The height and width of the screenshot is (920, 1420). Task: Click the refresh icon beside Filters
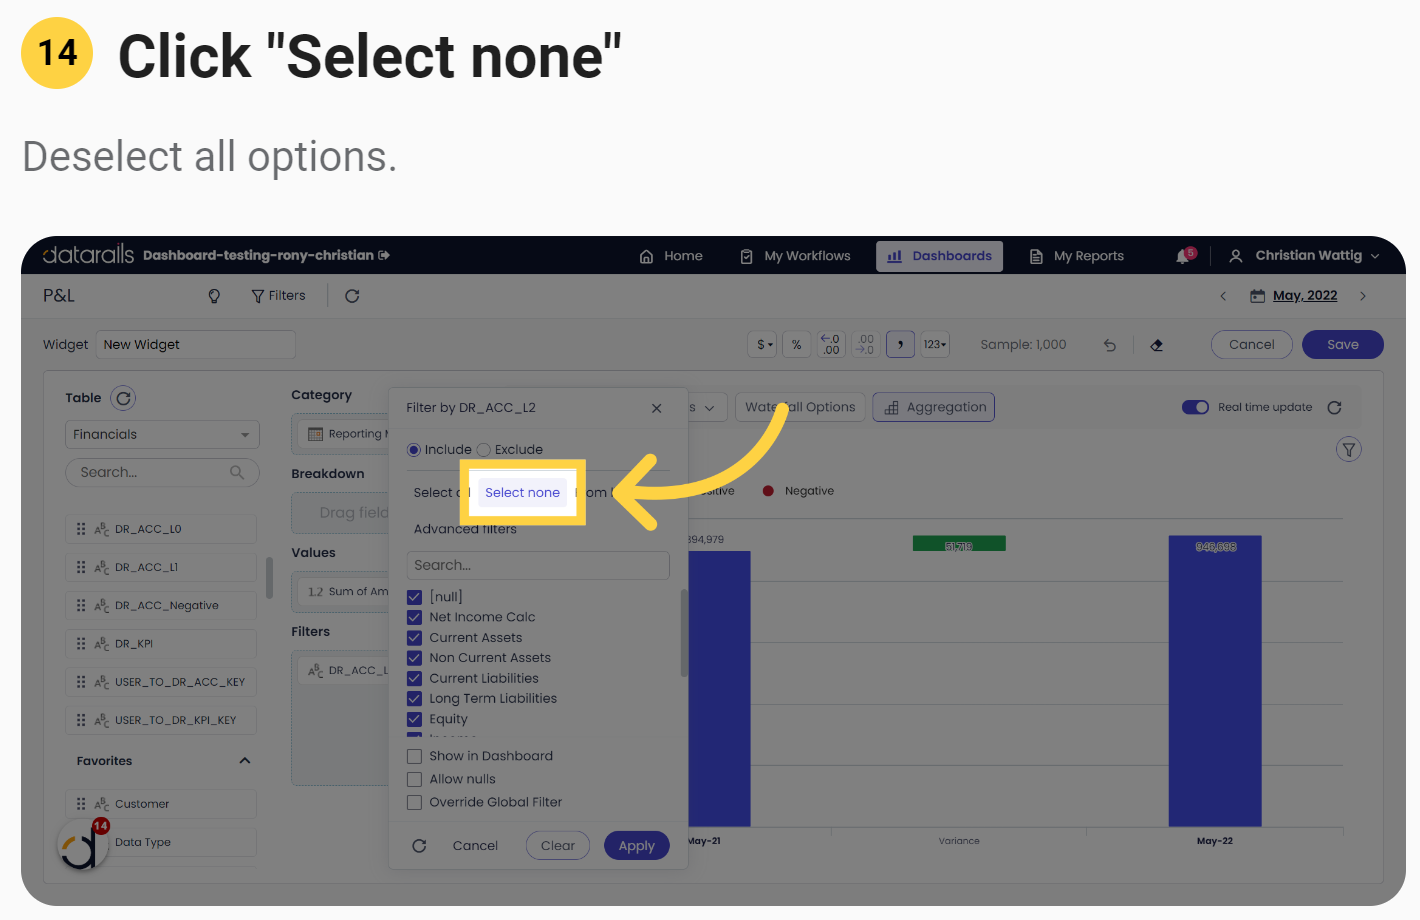[352, 296]
